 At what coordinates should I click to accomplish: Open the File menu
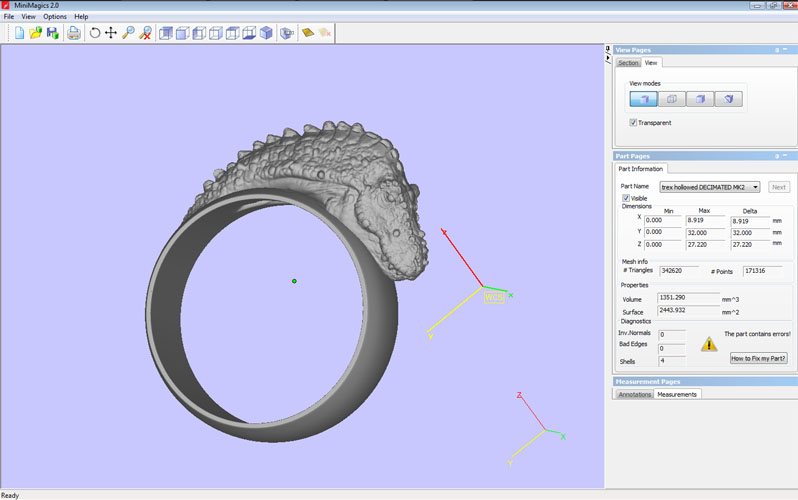(9, 16)
